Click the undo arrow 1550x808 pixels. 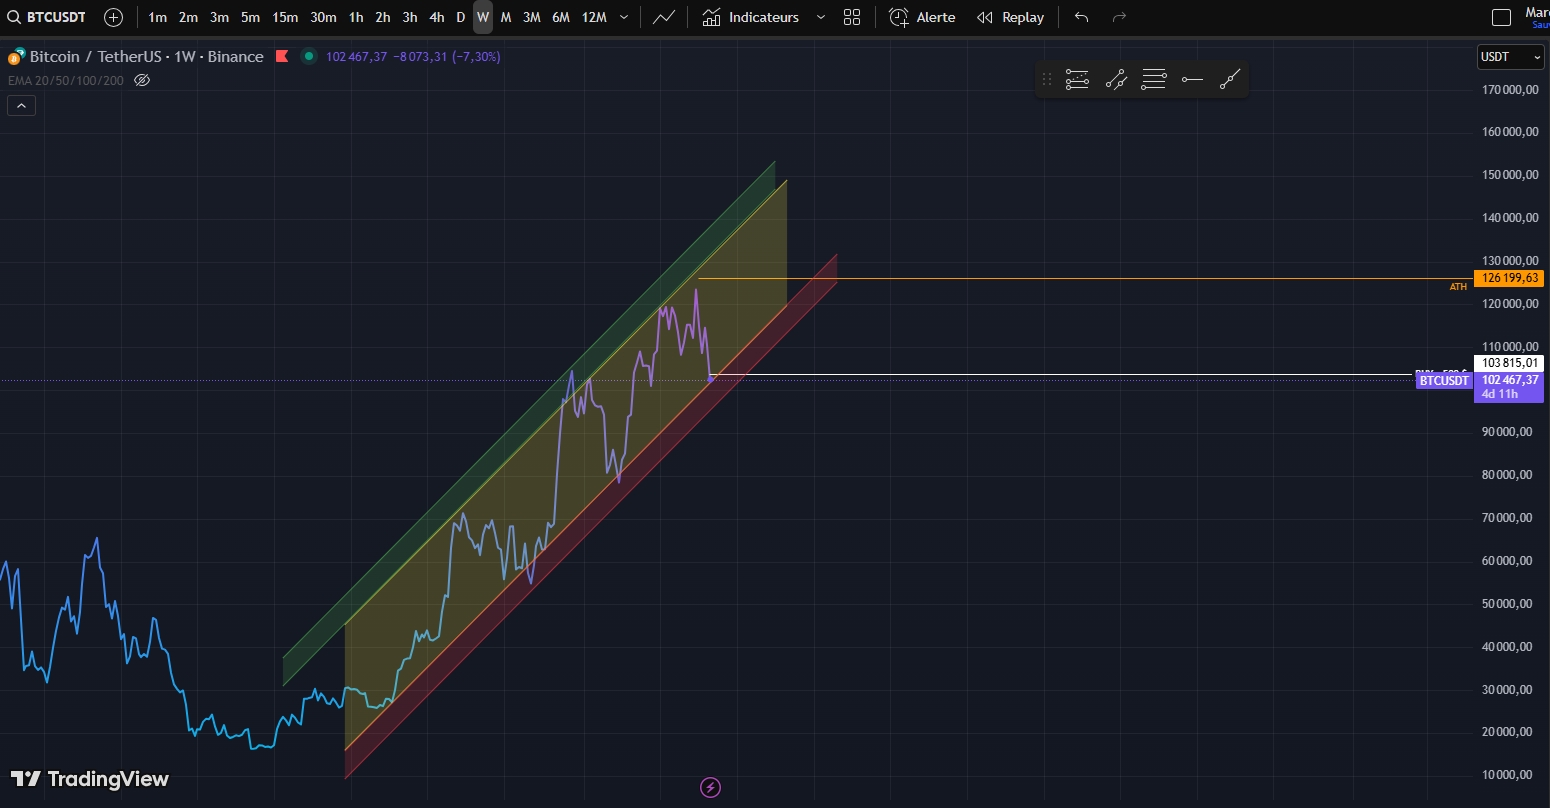coord(1081,17)
